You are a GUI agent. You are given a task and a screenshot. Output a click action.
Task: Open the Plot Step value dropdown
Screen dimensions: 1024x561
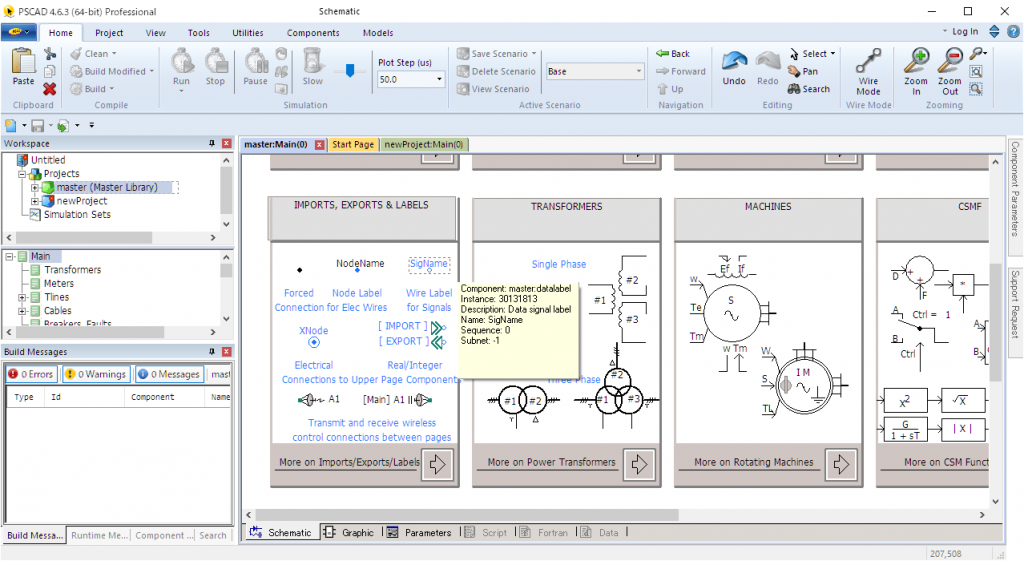click(x=439, y=79)
